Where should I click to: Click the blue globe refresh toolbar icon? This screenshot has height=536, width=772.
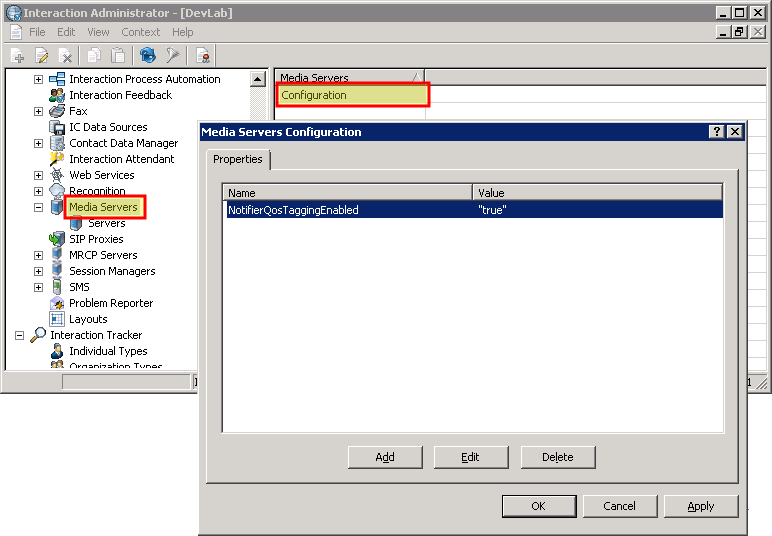click(x=148, y=56)
